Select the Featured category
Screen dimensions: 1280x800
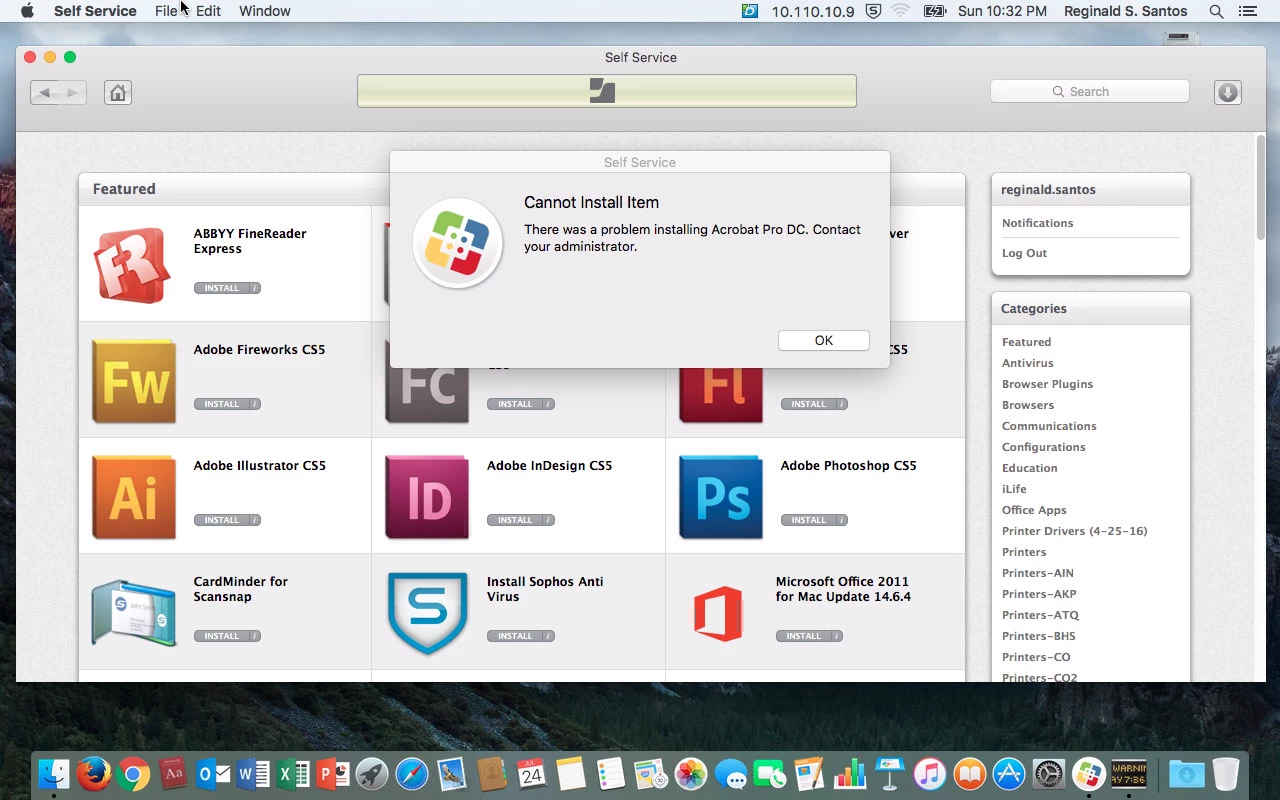tap(1026, 342)
